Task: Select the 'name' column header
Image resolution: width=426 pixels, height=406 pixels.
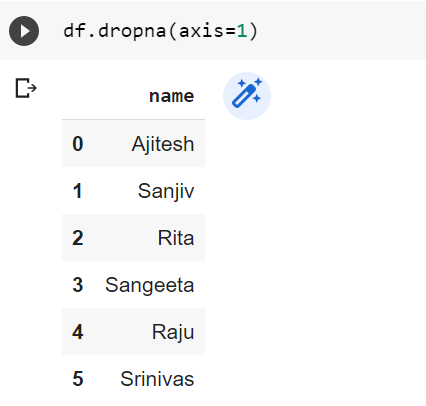Action: [171, 96]
